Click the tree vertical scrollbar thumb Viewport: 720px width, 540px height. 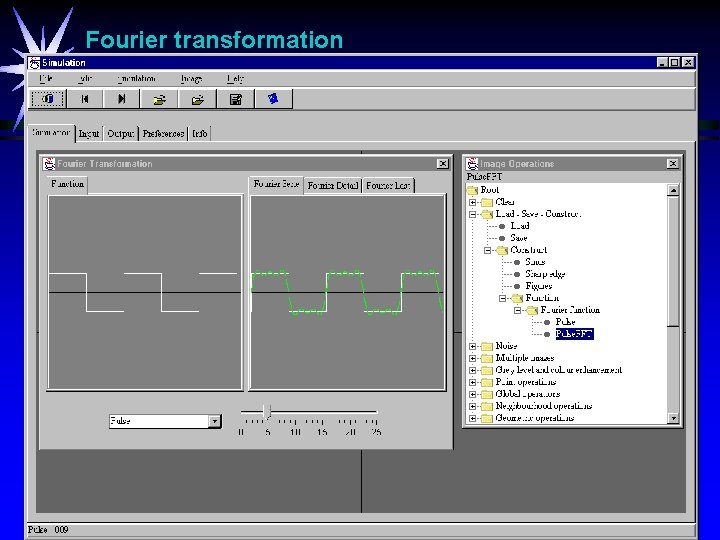tap(673, 261)
